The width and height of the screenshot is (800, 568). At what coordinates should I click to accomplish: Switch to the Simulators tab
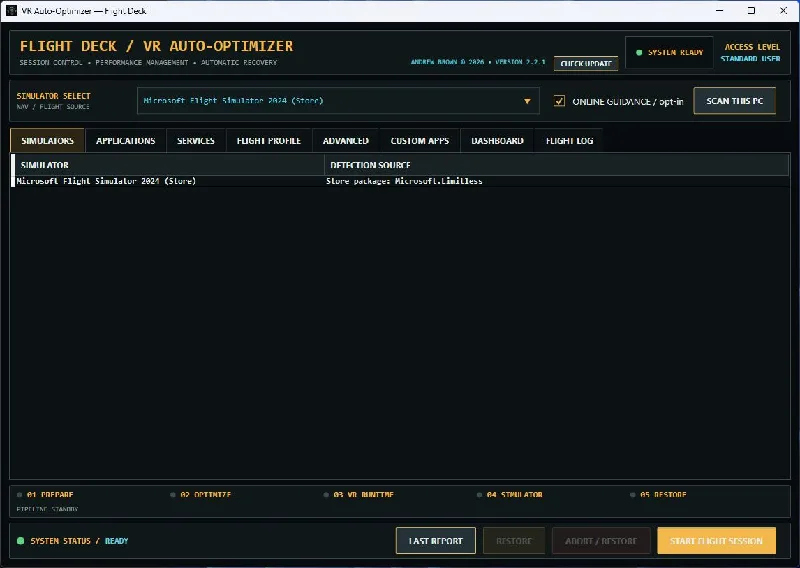47,141
